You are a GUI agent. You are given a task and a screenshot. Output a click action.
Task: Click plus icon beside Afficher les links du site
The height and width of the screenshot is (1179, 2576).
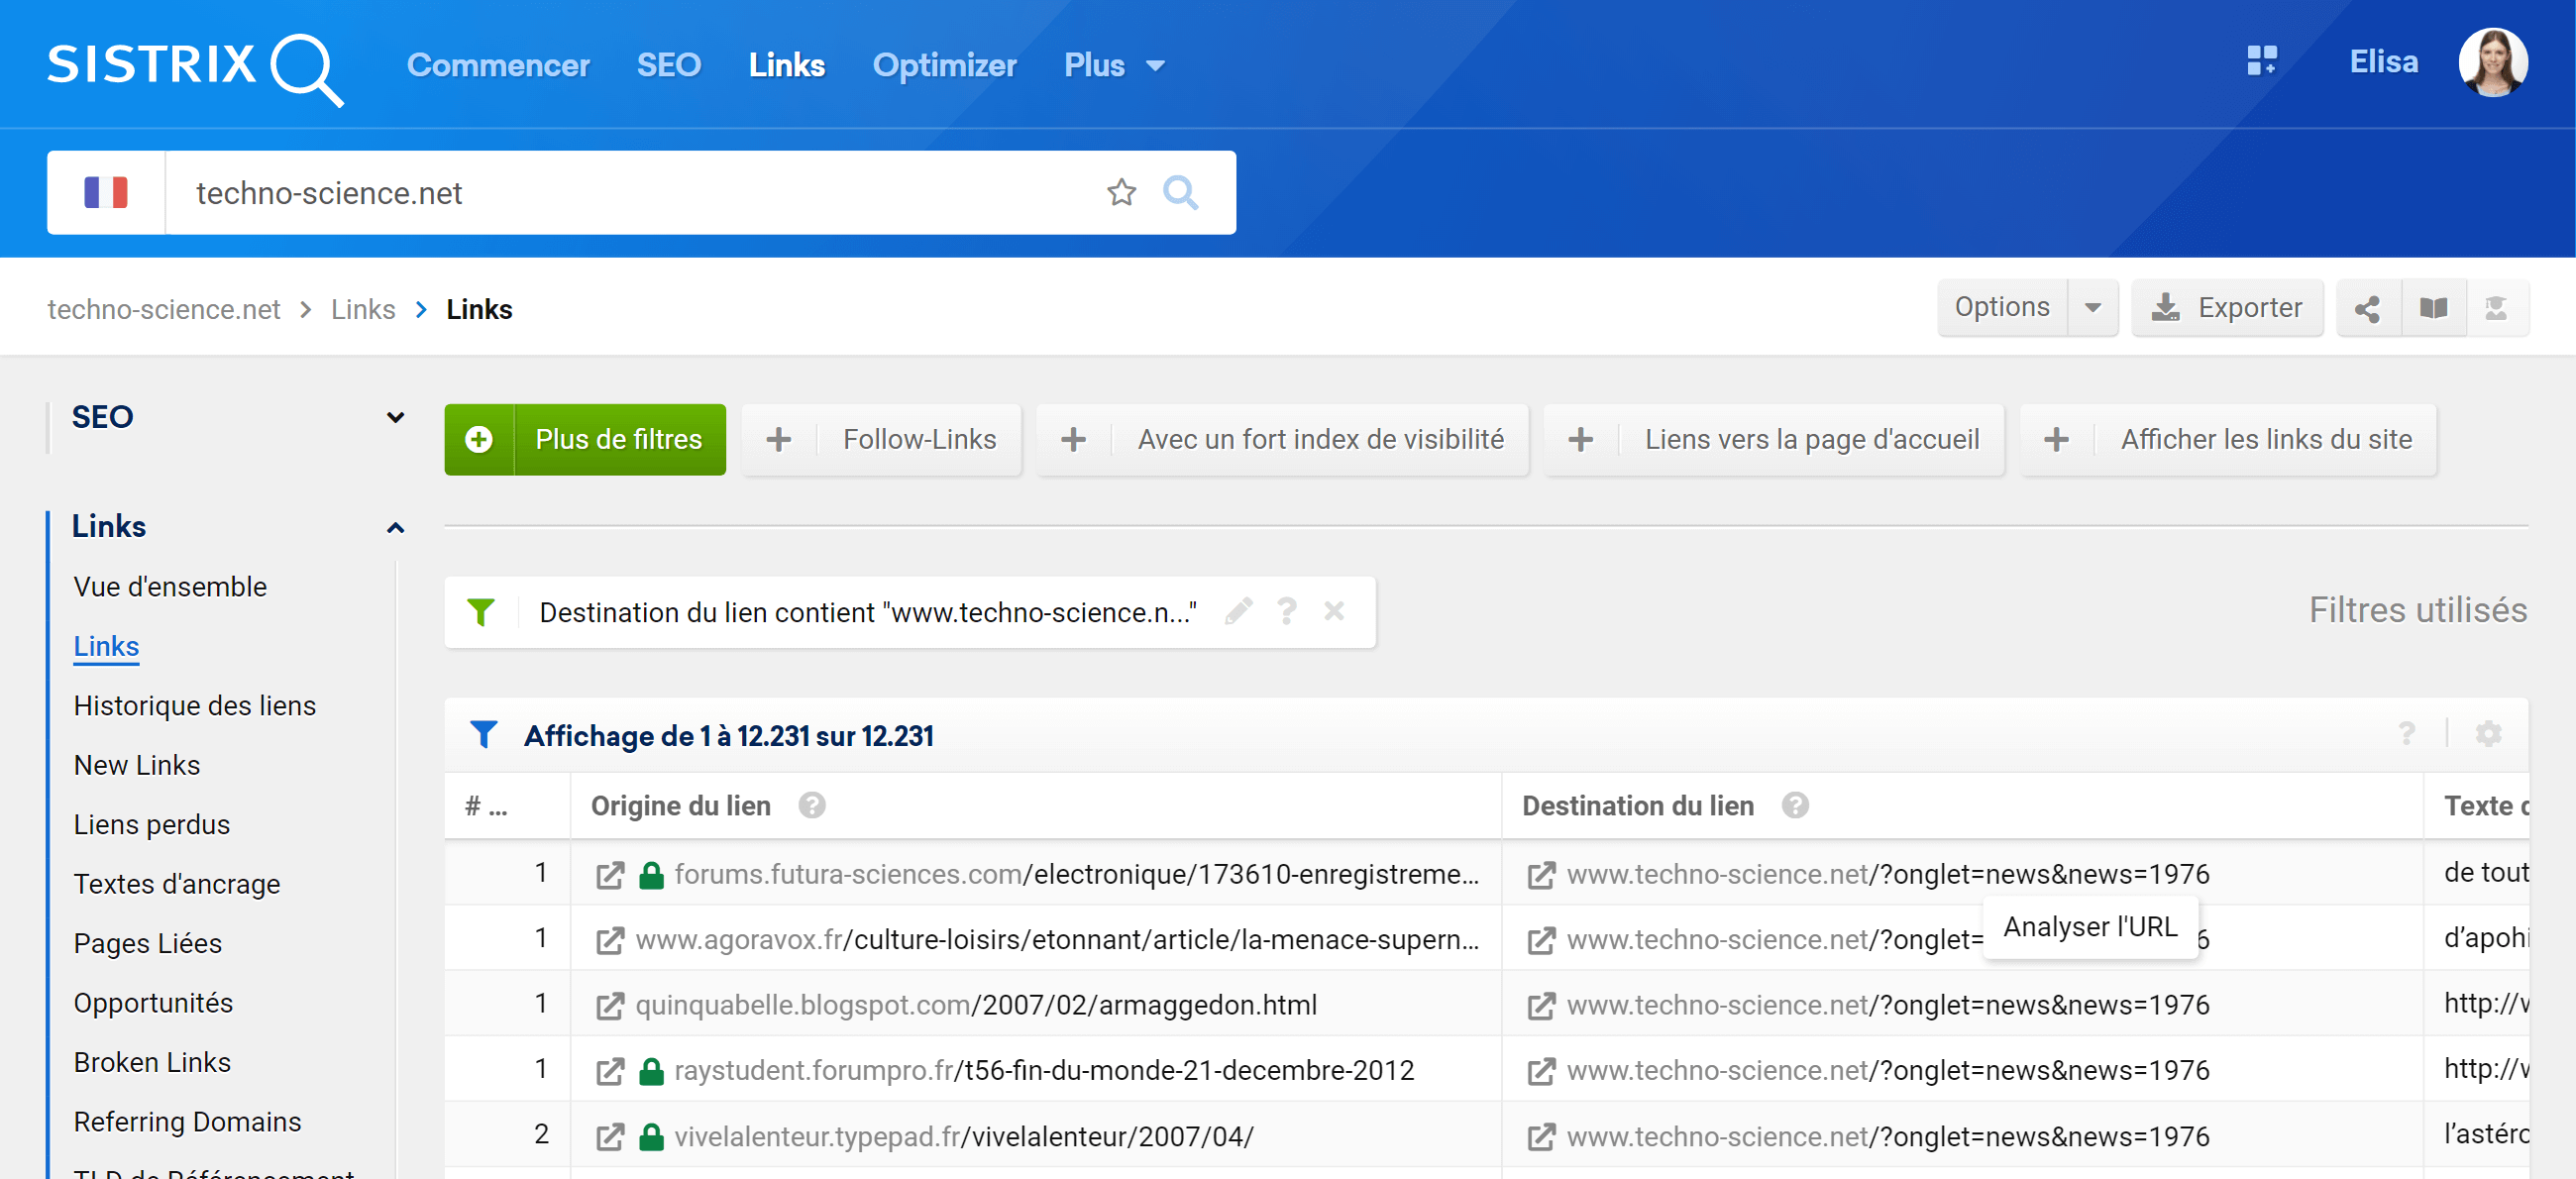(x=2056, y=439)
